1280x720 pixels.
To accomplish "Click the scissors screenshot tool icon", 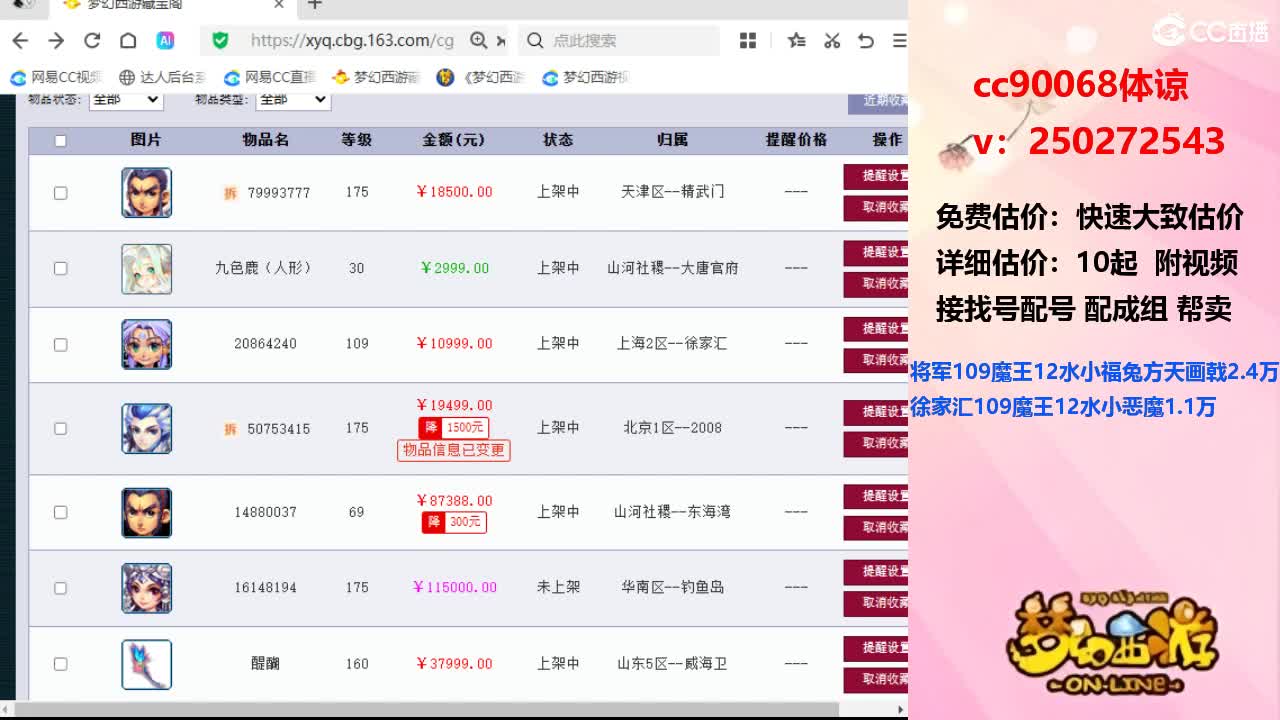I will pos(832,40).
